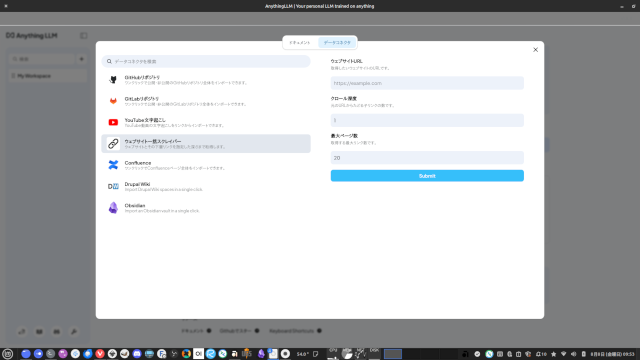Switch to the ドキュメント tab
640x360 pixels.
[300, 42]
